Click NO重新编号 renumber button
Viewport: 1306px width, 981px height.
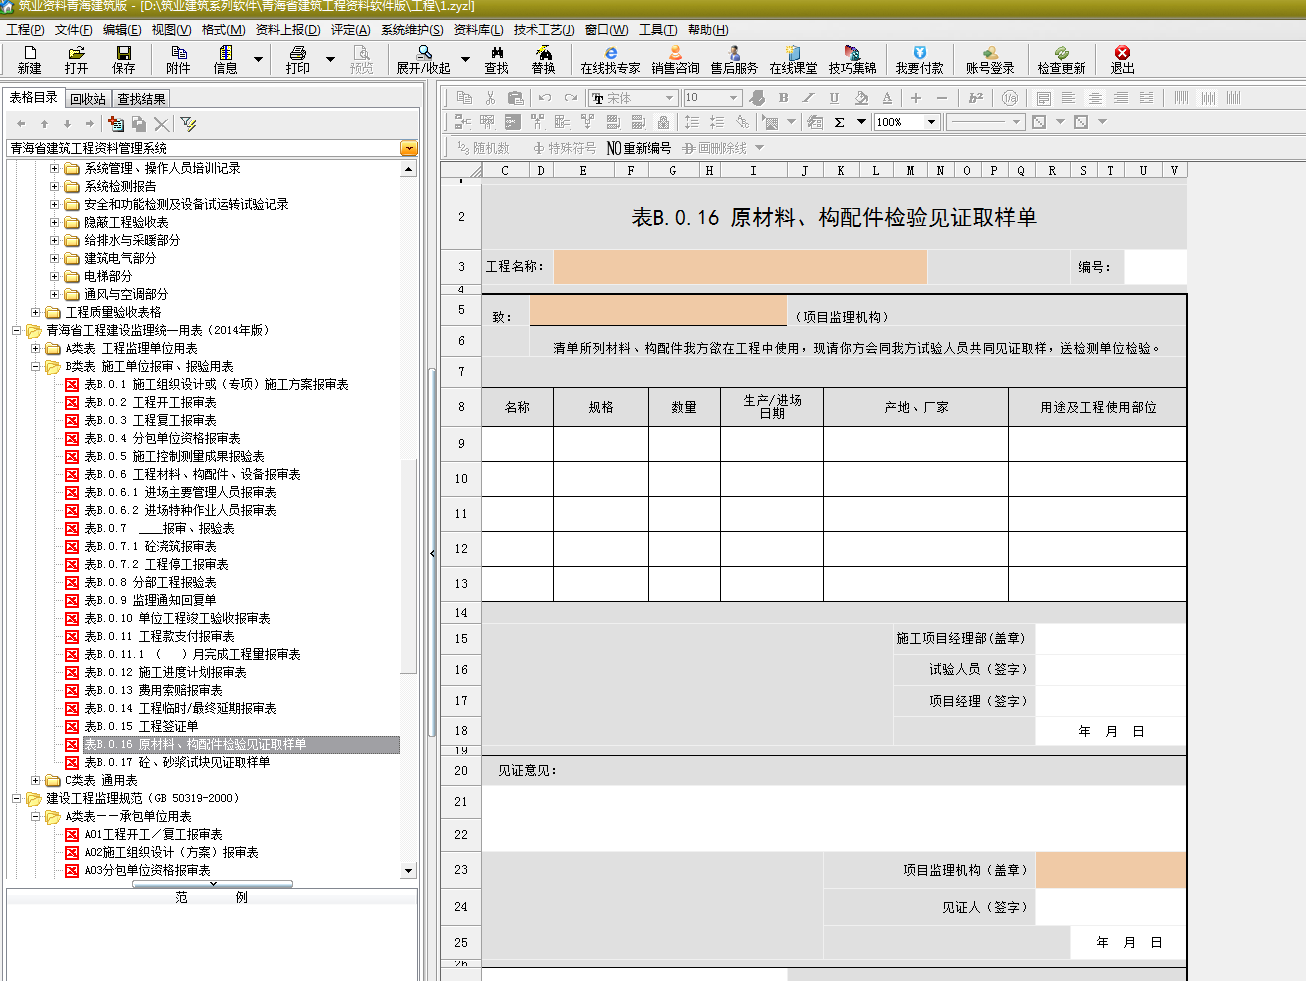639,148
